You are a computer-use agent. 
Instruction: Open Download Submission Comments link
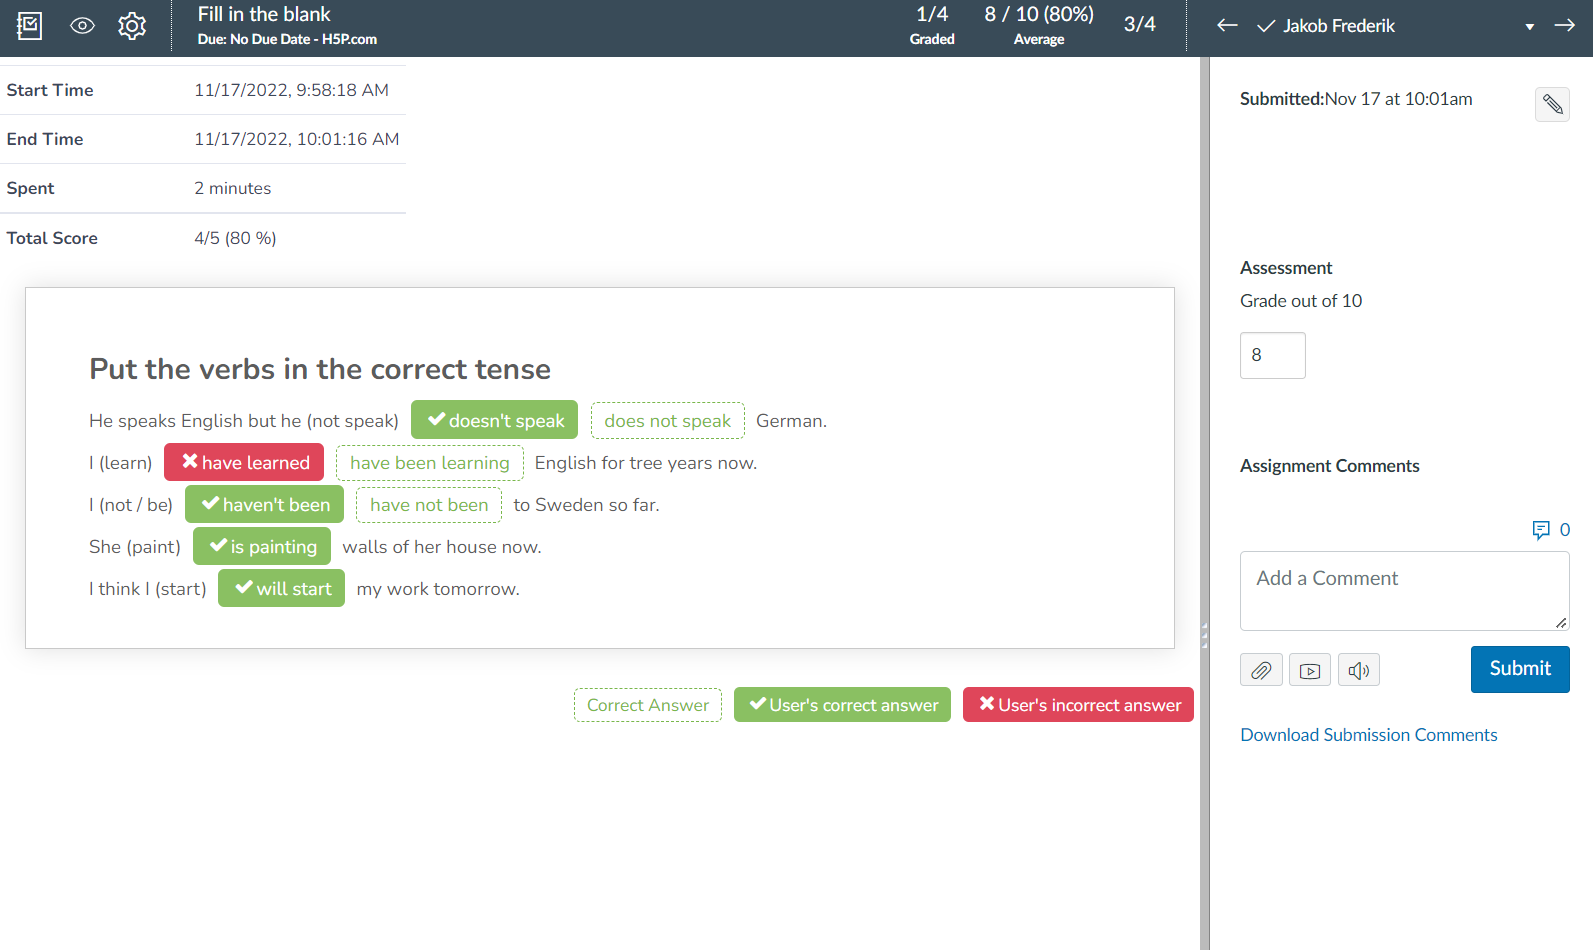(1368, 735)
